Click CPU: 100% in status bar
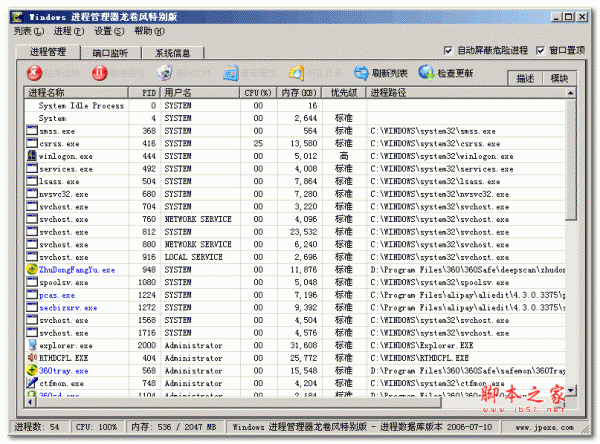Screen dimensions: 600x444 [x=96, y=427]
